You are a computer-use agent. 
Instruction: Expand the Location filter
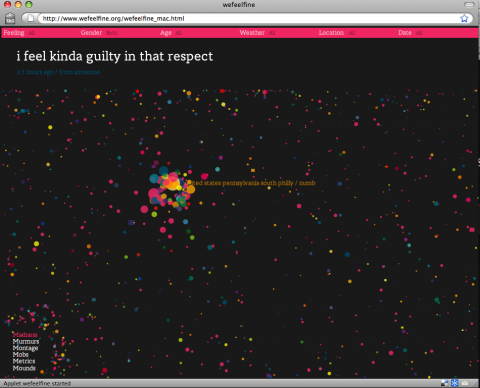tap(337, 33)
